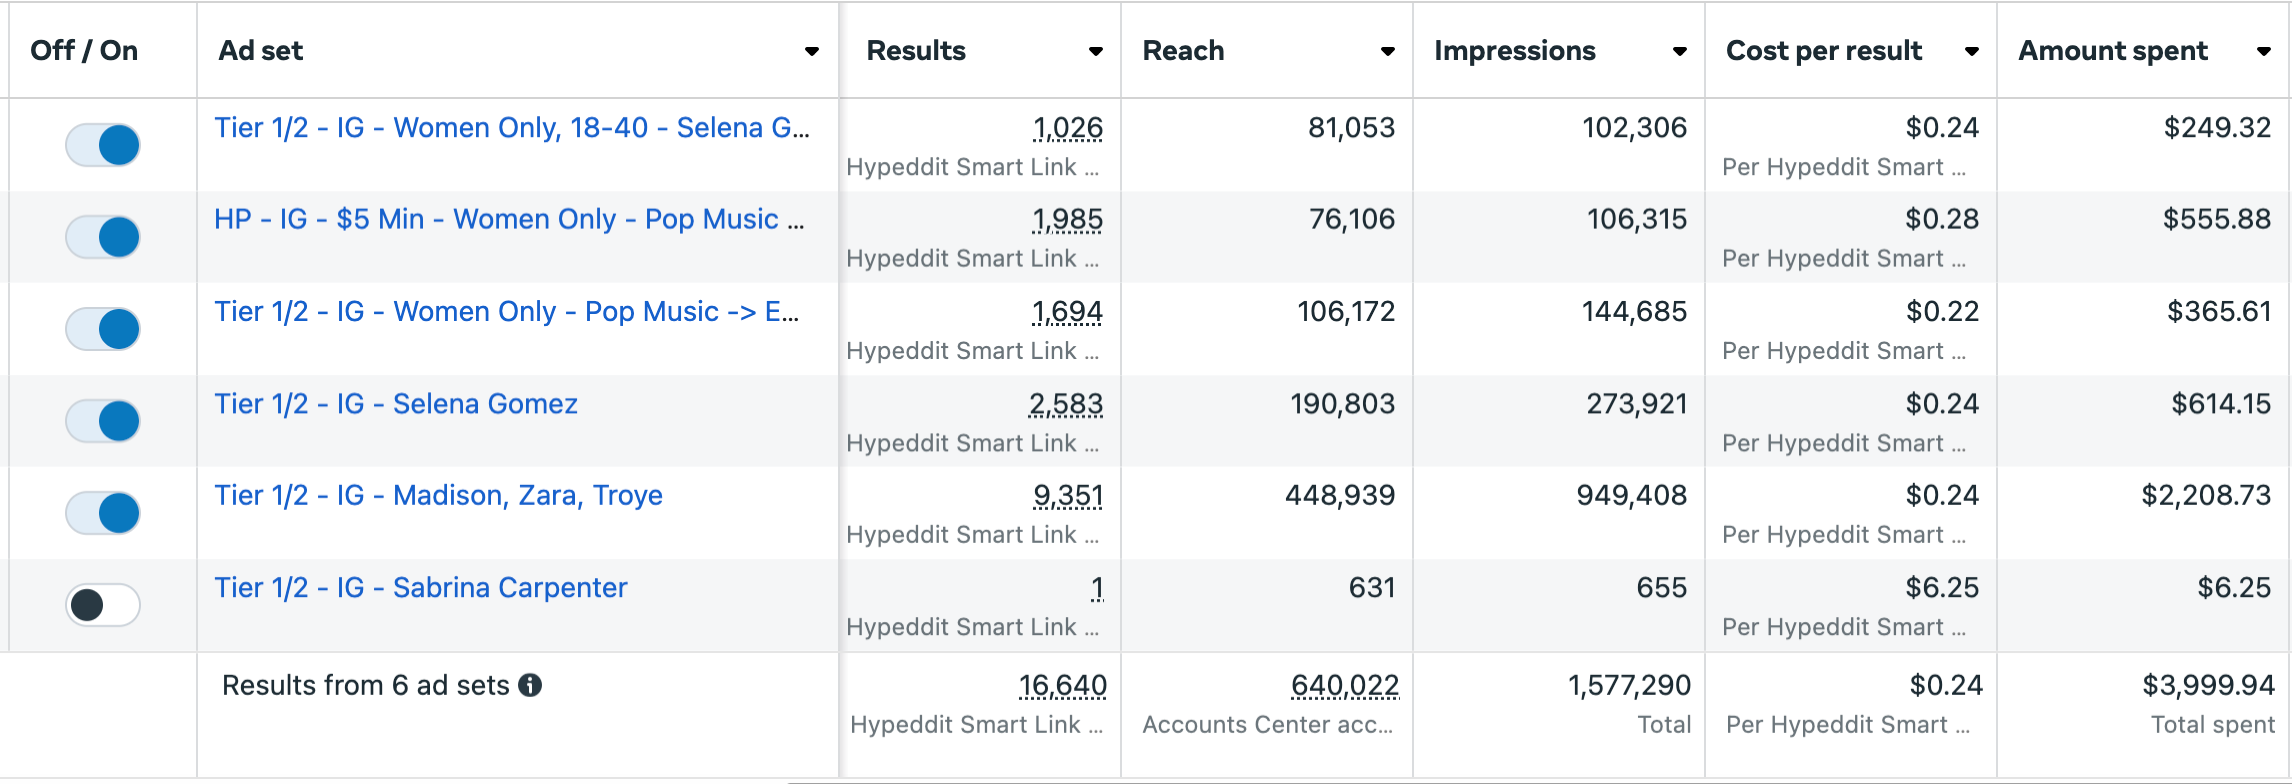Turn off the HP - IG - $5 Min ad set
The image size is (2292, 784).
(103, 237)
